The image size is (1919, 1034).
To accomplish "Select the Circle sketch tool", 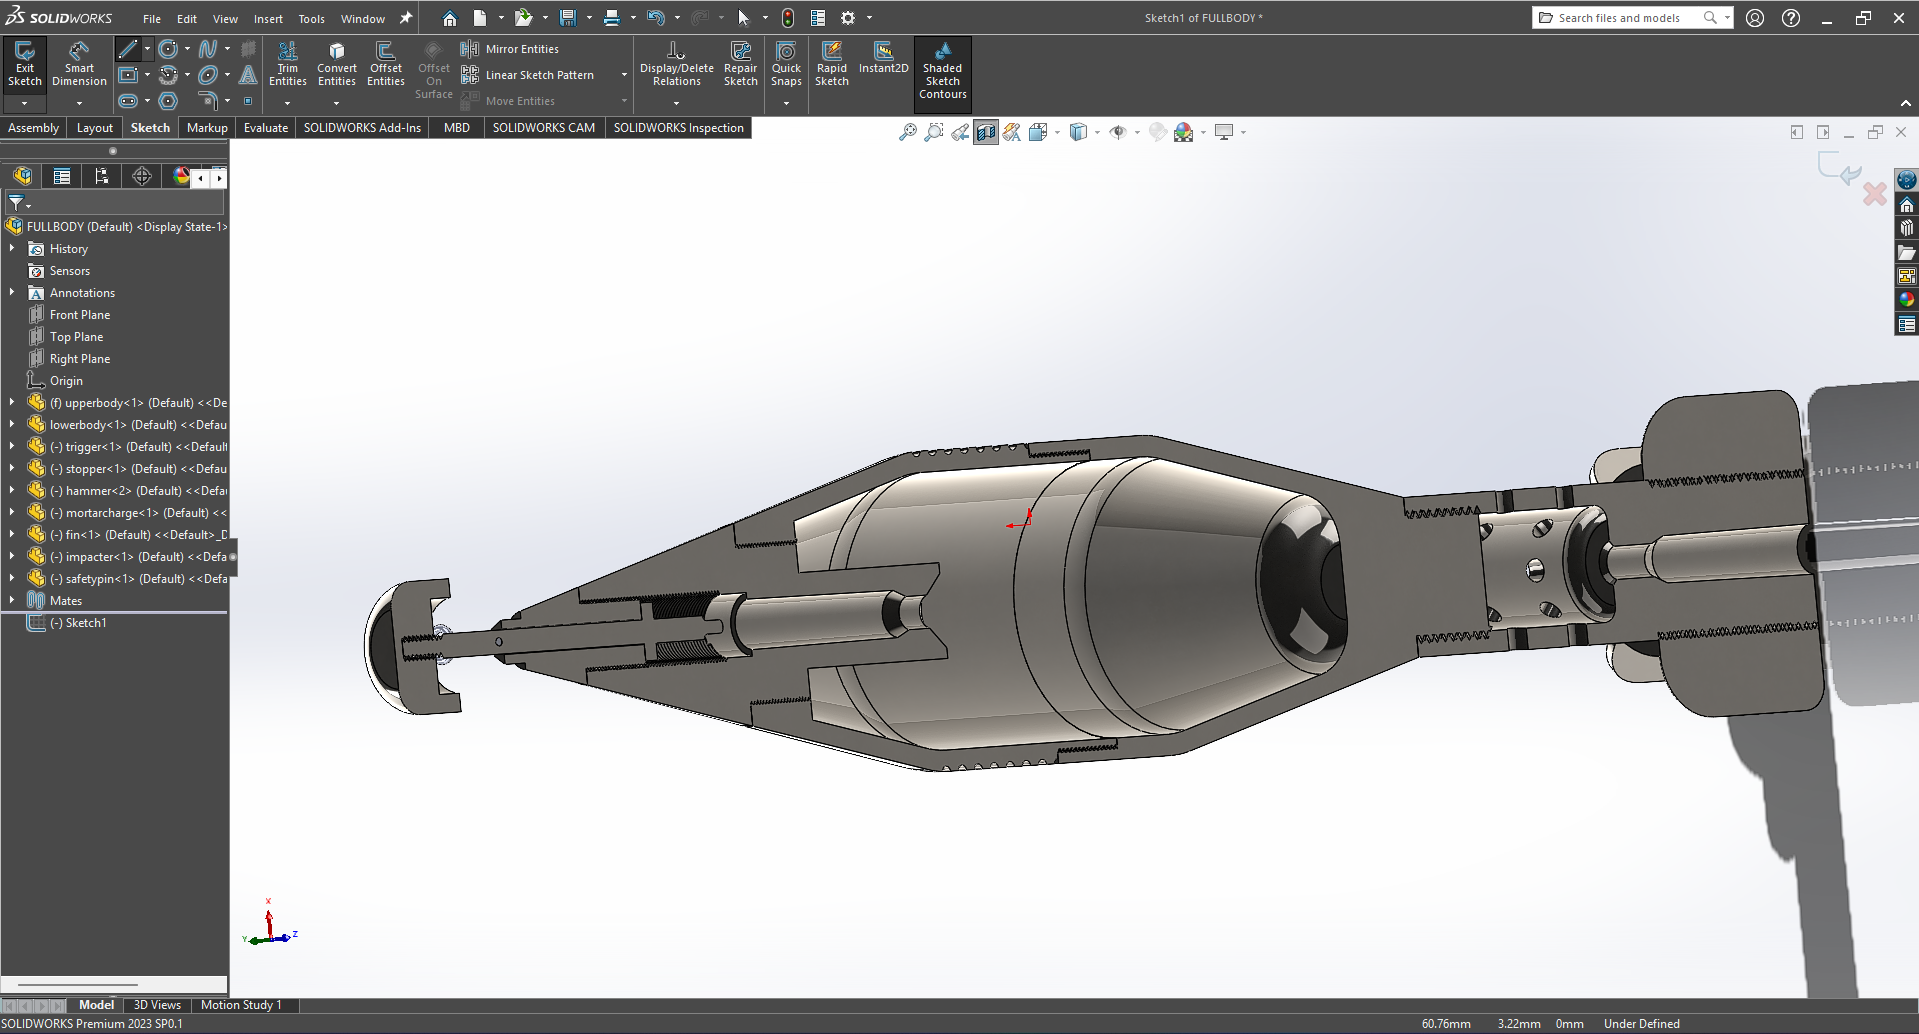I will click(168, 49).
